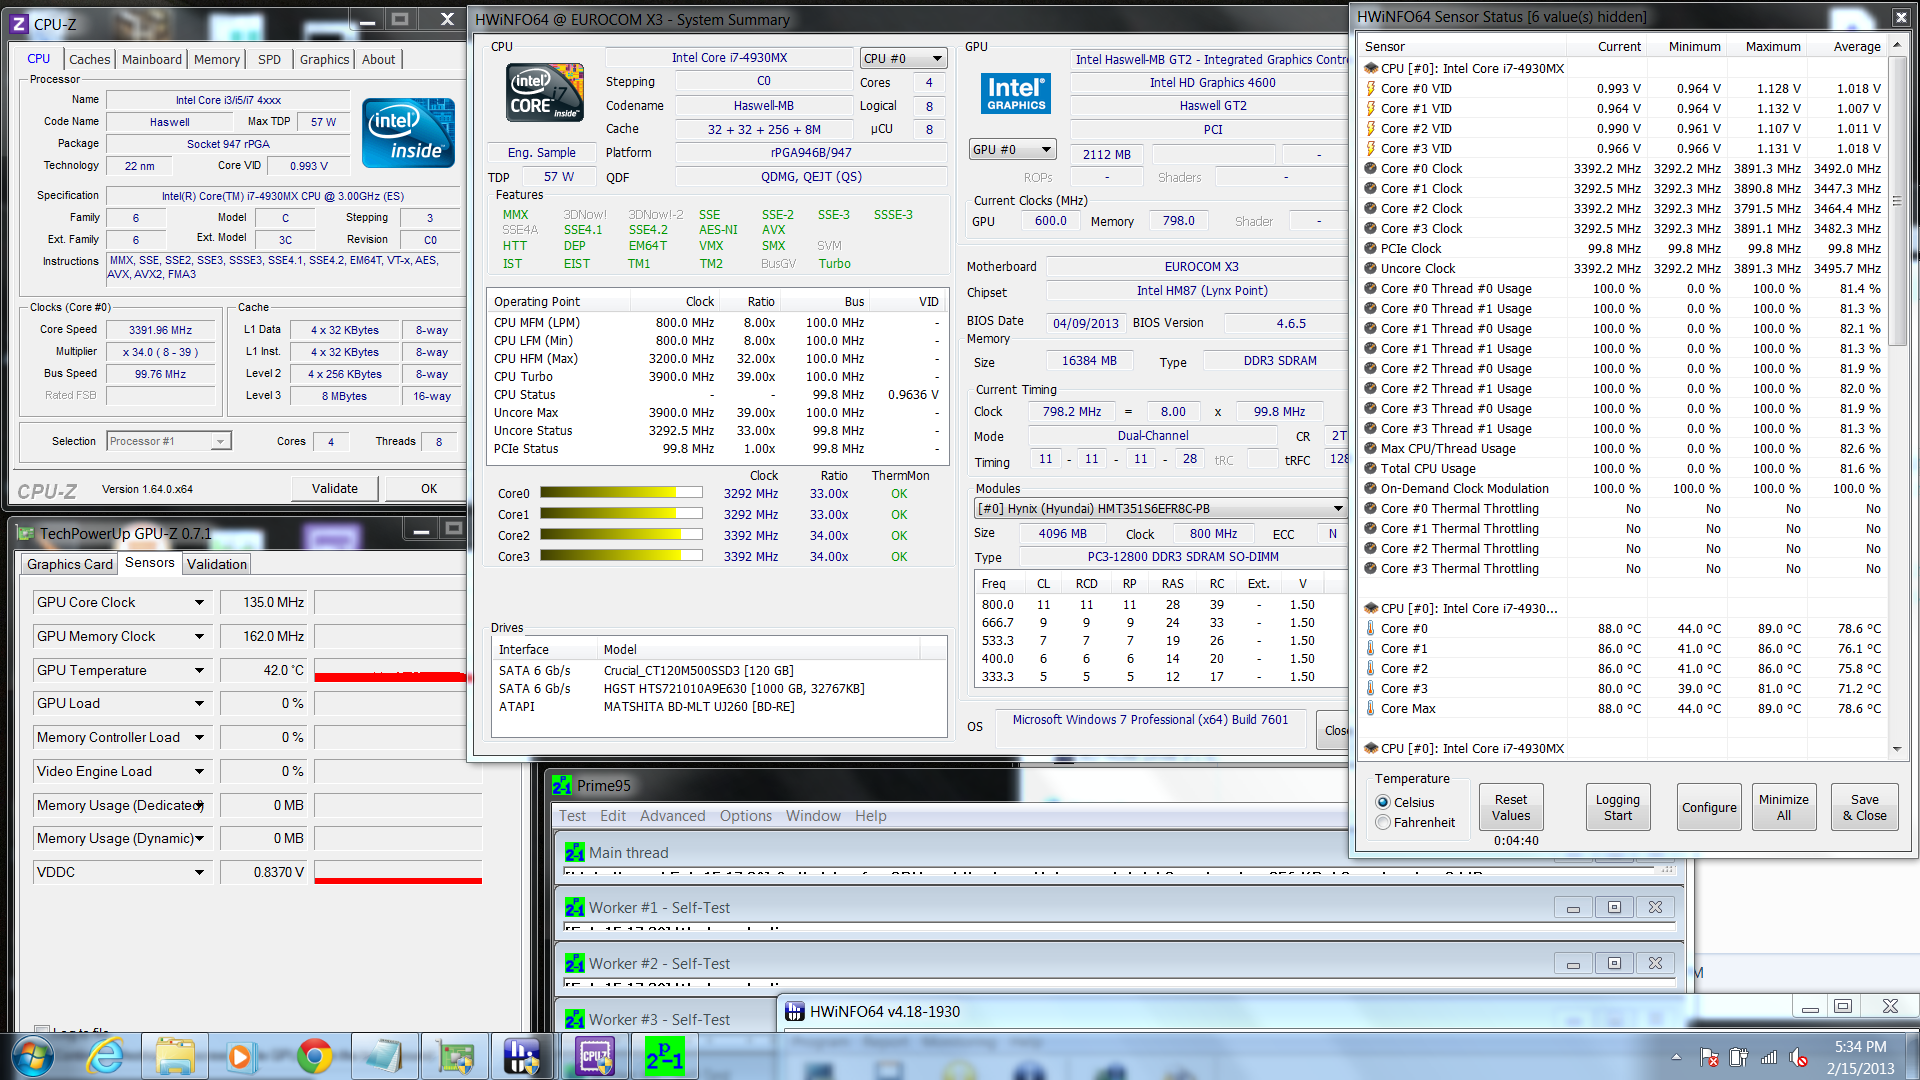Click the Worker #2 Self-Test window icon
The width and height of the screenshot is (1920, 1080).
[574, 964]
